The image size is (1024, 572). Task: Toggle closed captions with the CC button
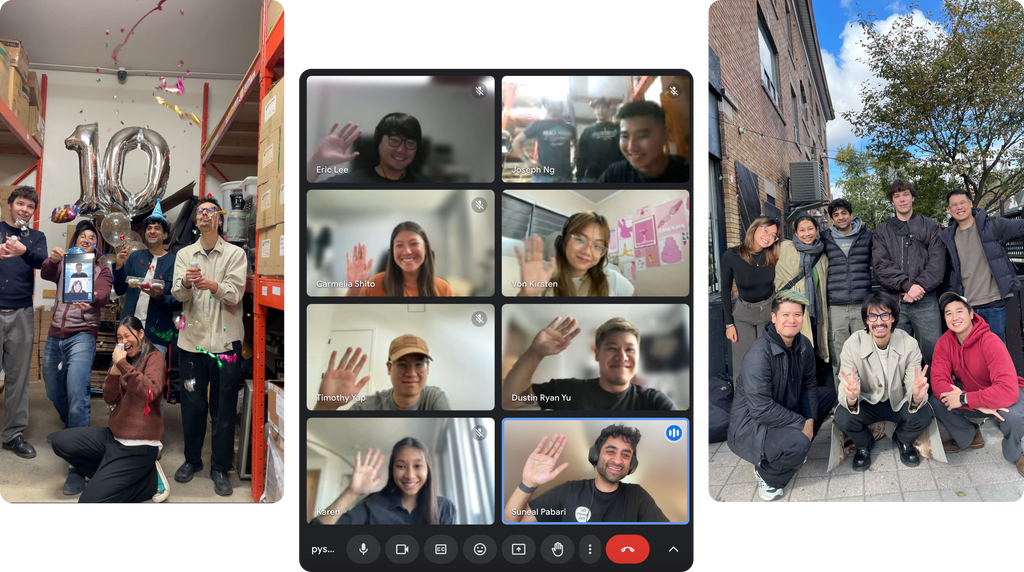441,549
